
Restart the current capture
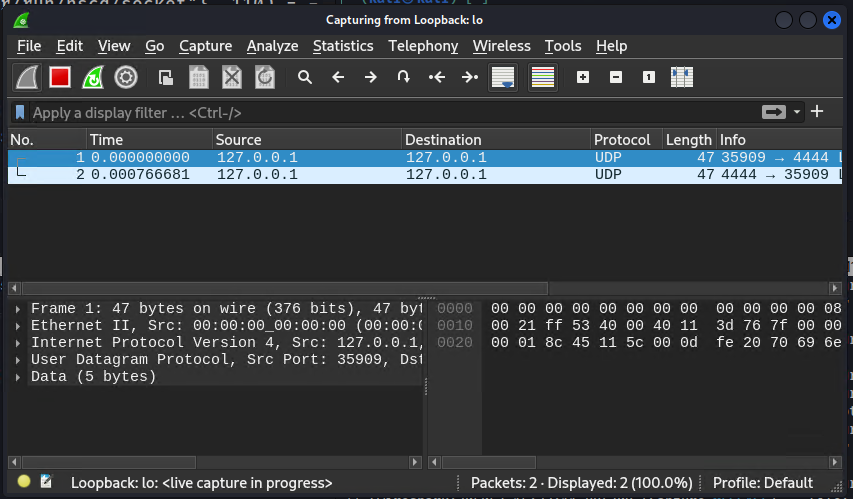[x=93, y=77]
